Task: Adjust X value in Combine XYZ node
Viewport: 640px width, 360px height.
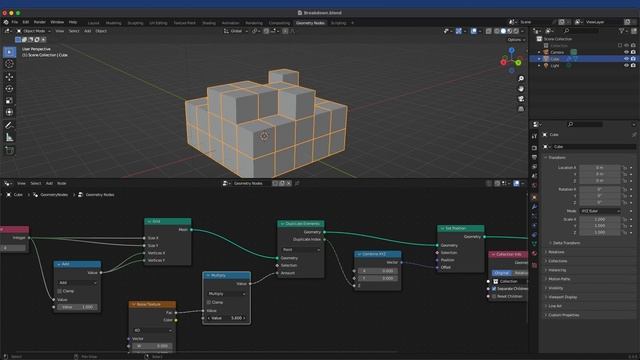Action: [x=378, y=271]
